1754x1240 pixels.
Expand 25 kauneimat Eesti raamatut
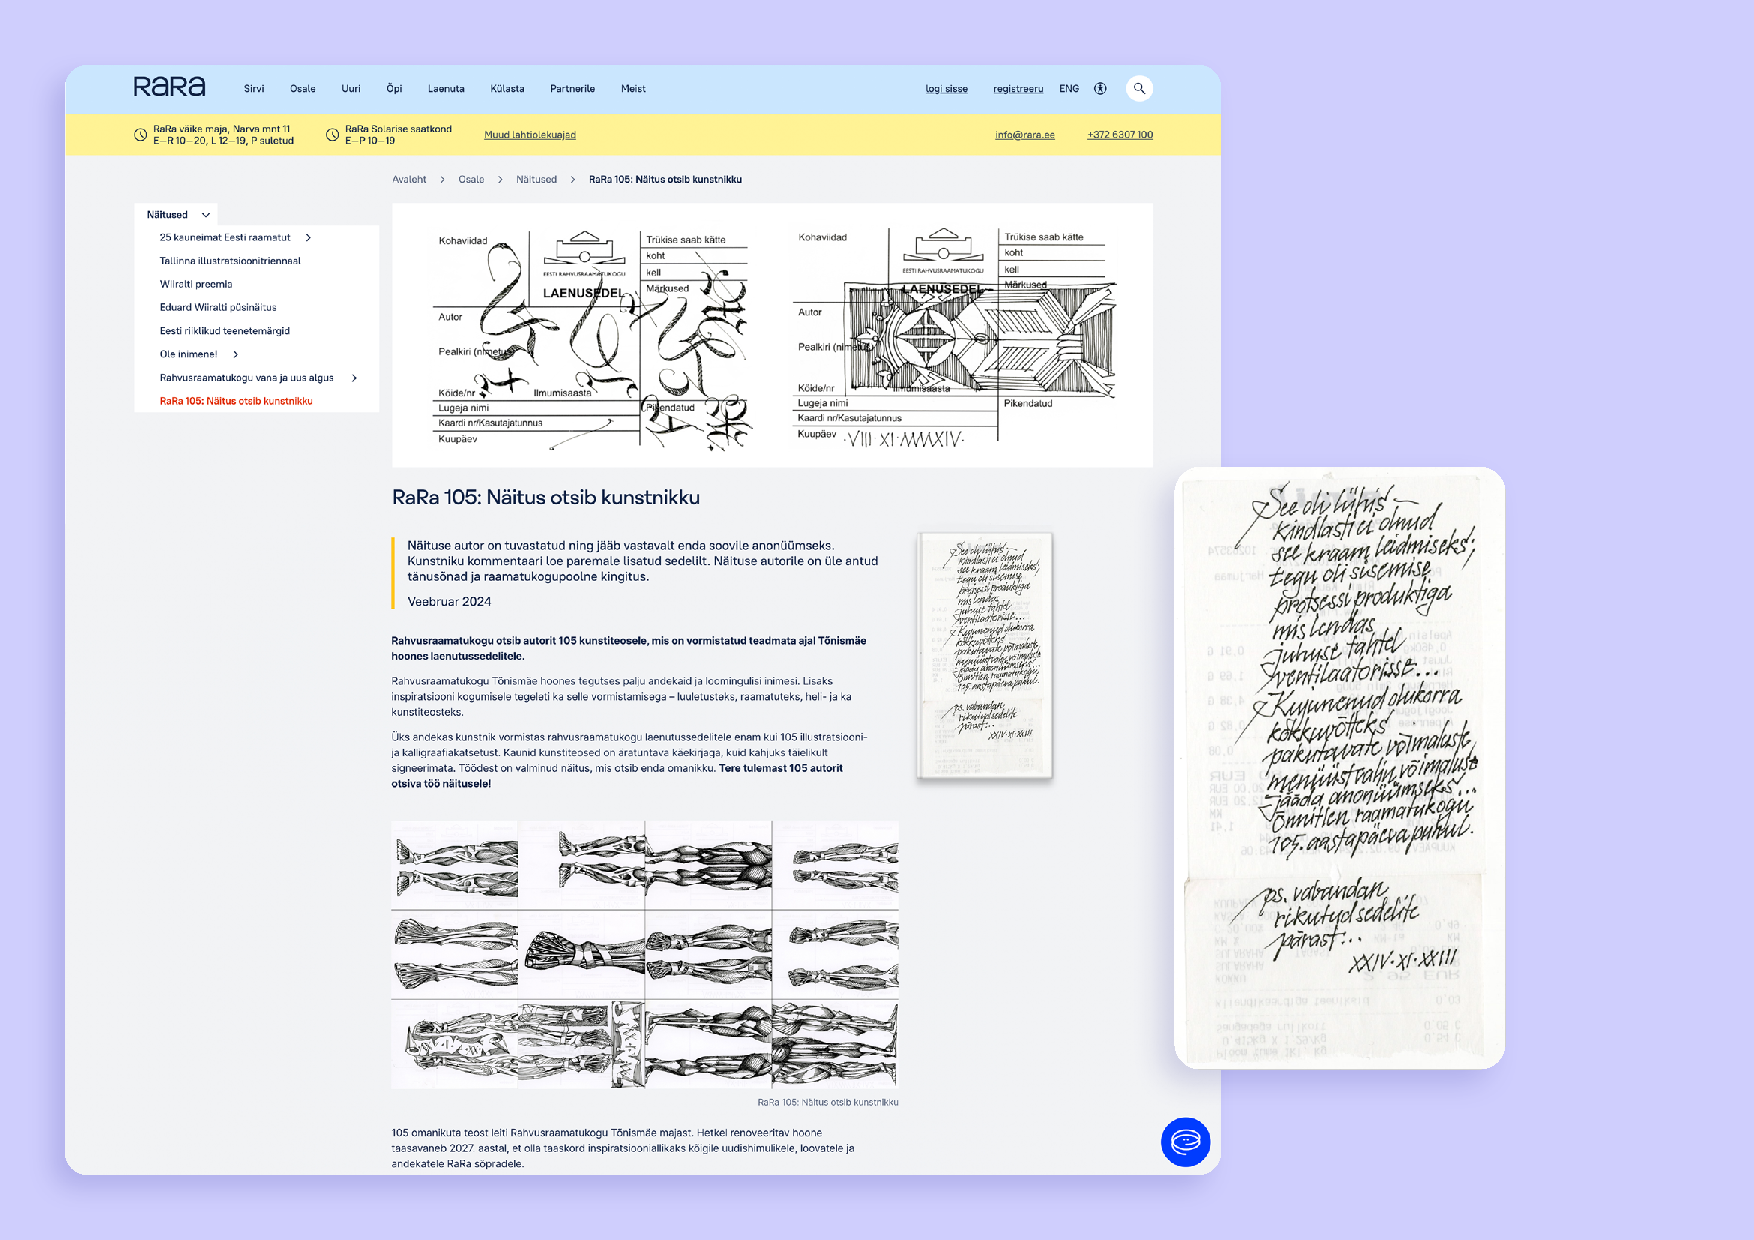click(309, 237)
